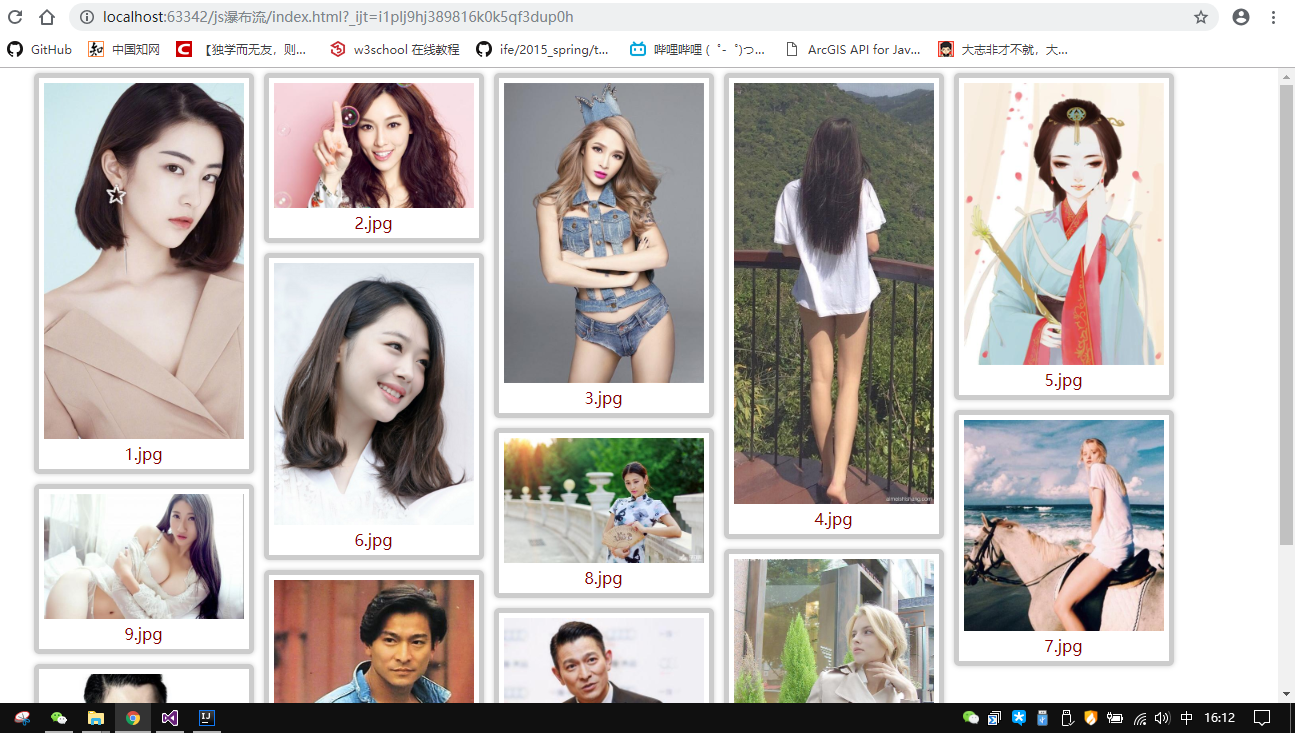This screenshot has width=1295, height=733.
Task: Click the scrollbar down arrow
Action: click(x=1286, y=694)
